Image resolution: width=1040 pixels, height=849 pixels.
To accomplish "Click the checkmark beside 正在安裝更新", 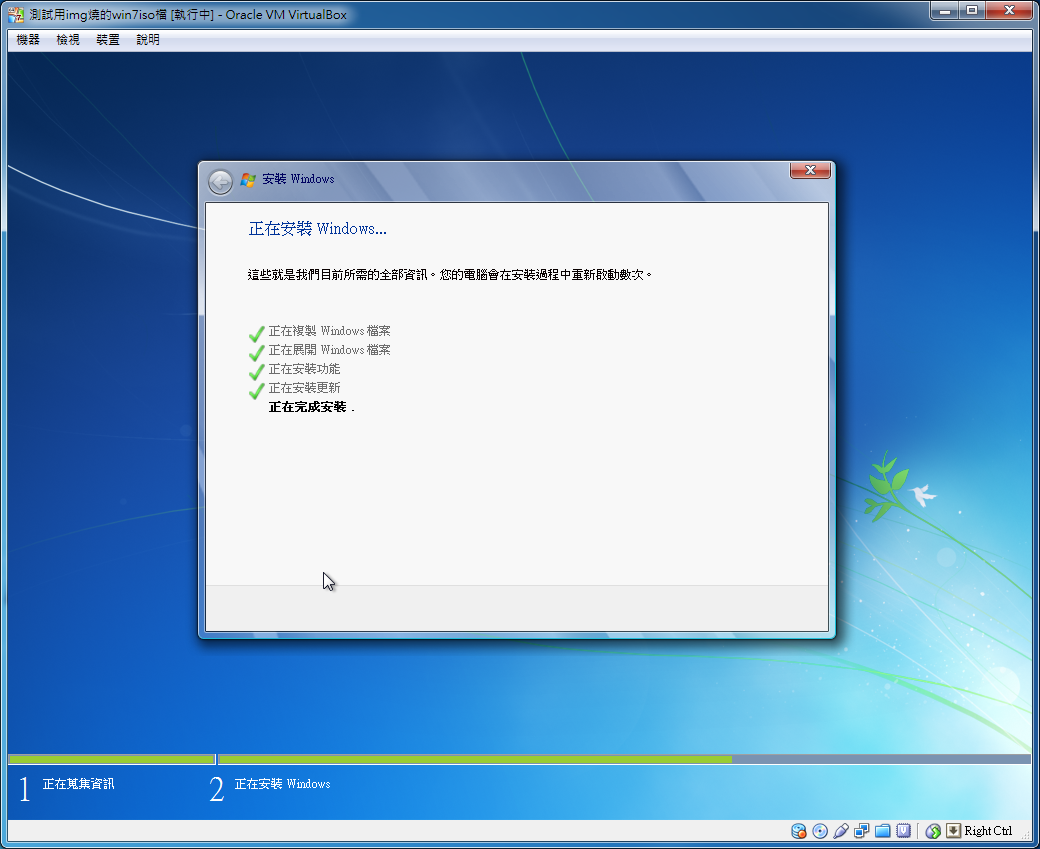I will pyautogui.click(x=257, y=391).
